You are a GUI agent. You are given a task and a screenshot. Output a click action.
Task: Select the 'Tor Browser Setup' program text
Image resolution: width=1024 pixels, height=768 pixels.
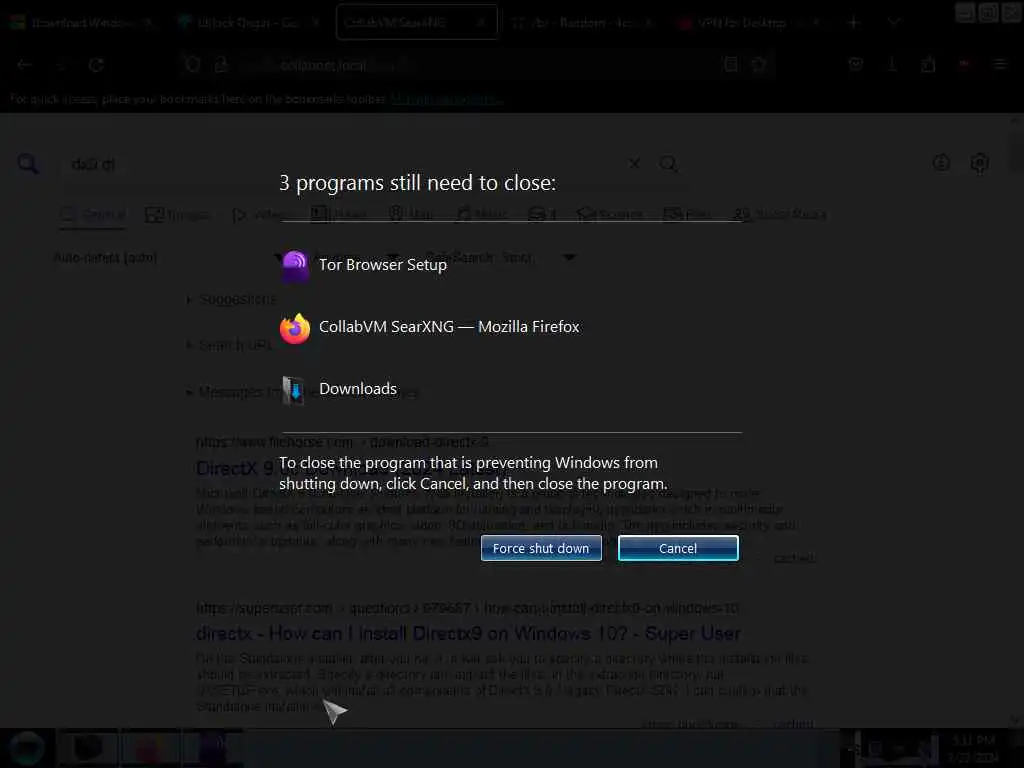383,264
